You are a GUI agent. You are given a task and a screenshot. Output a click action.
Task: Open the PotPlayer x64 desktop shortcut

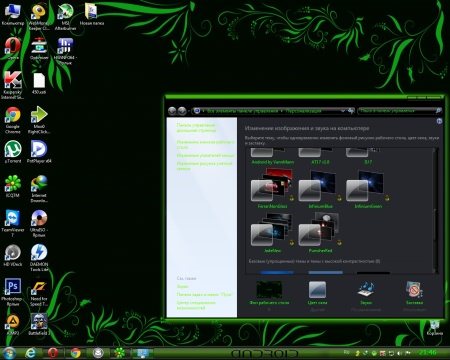tap(39, 152)
